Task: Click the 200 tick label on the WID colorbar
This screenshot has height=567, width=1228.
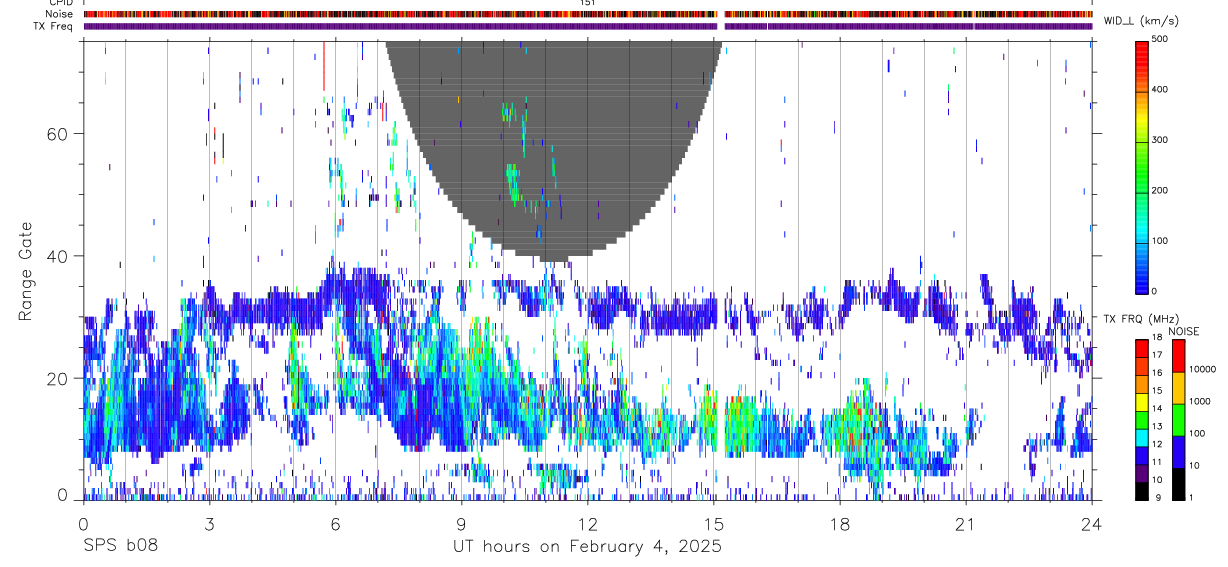Action: coord(1161,190)
